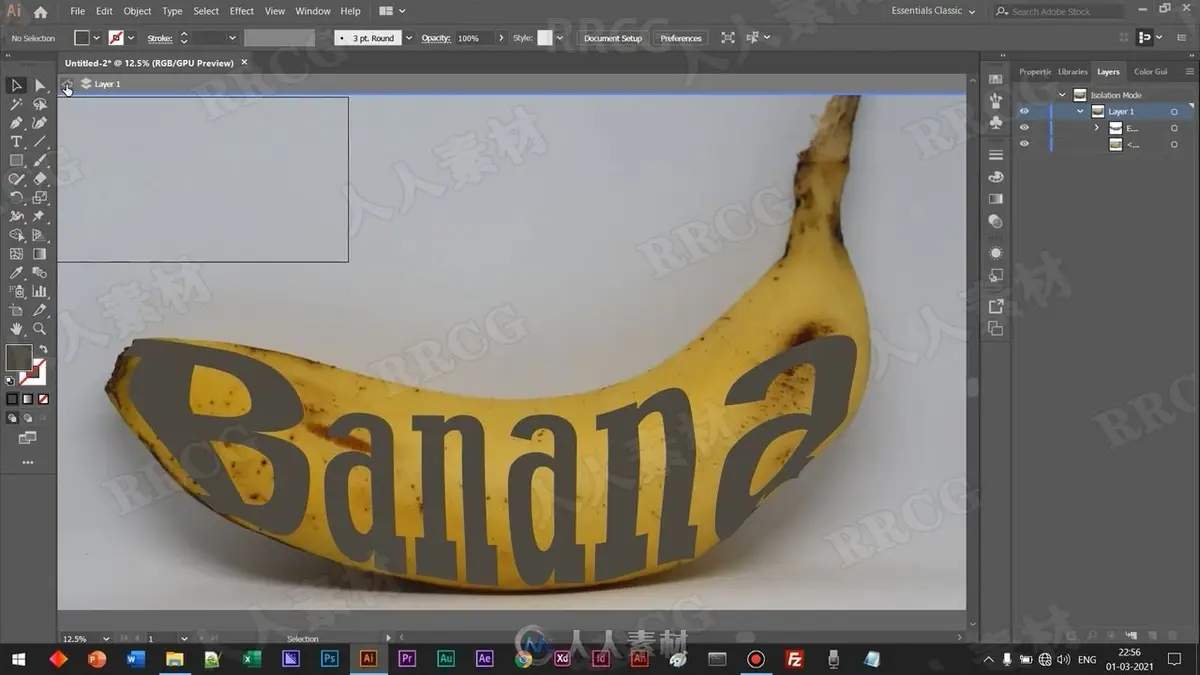Hide Layer 1 using its eye icon
The image size is (1200, 675).
click(1024, 112)
